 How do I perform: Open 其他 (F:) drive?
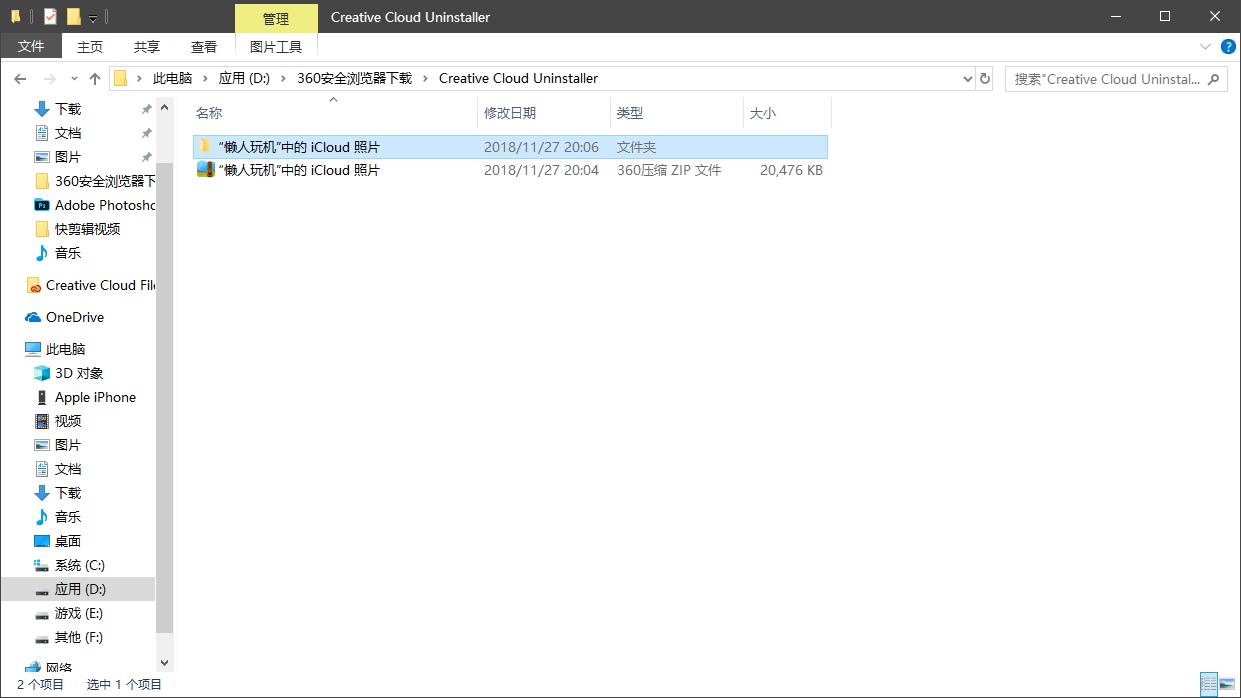[x=79, y=637]
